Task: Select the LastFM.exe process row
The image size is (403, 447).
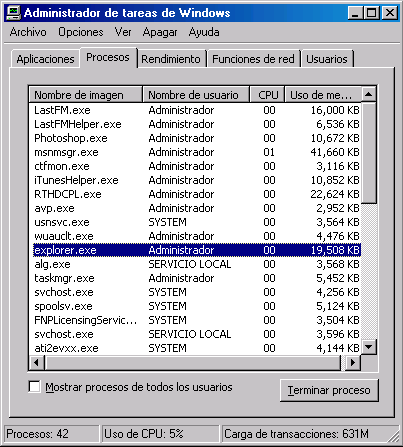Action: coord(197,110)
